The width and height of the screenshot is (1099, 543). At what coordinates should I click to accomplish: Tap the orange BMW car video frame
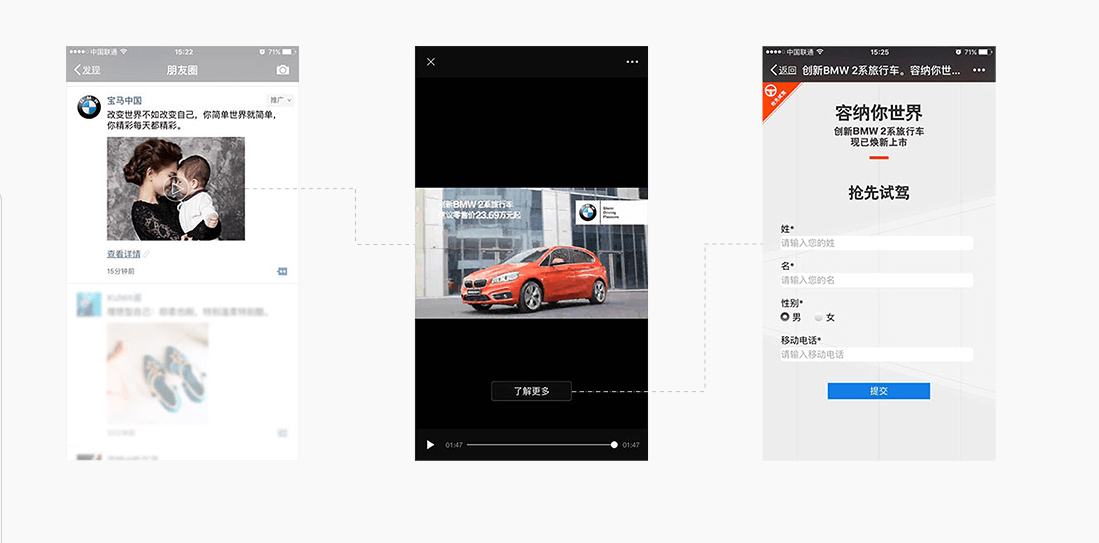click(x=531, y=253)
